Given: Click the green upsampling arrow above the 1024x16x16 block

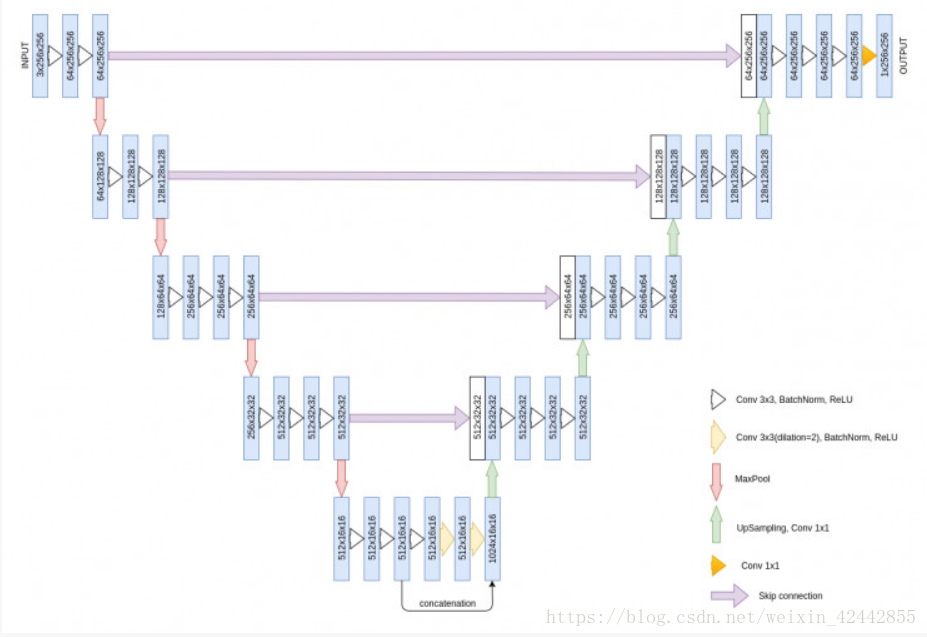Looking at the screenshot, I should coord(492,479).
